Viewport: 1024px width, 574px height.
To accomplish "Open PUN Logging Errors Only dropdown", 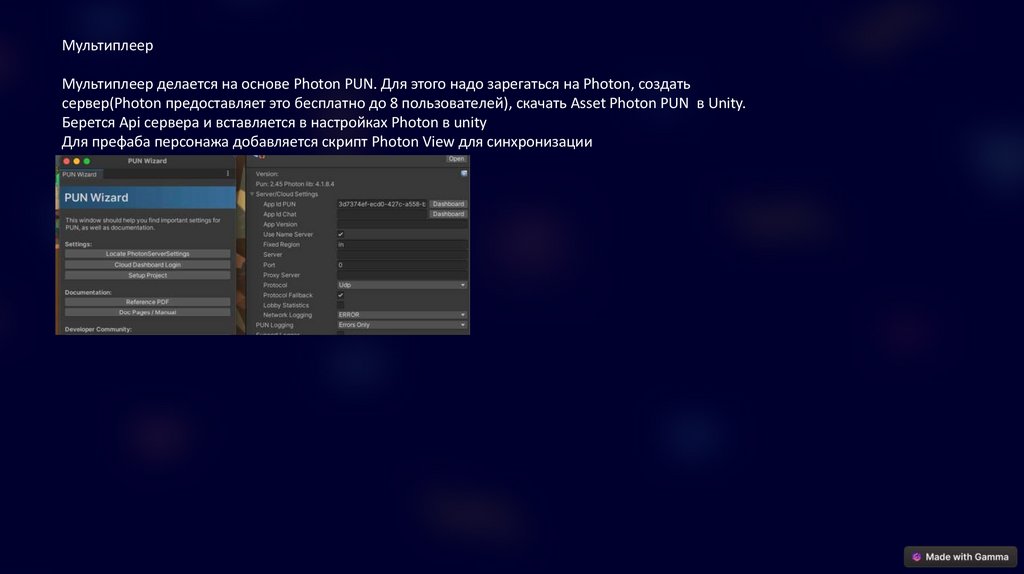I will click(402, 325).
